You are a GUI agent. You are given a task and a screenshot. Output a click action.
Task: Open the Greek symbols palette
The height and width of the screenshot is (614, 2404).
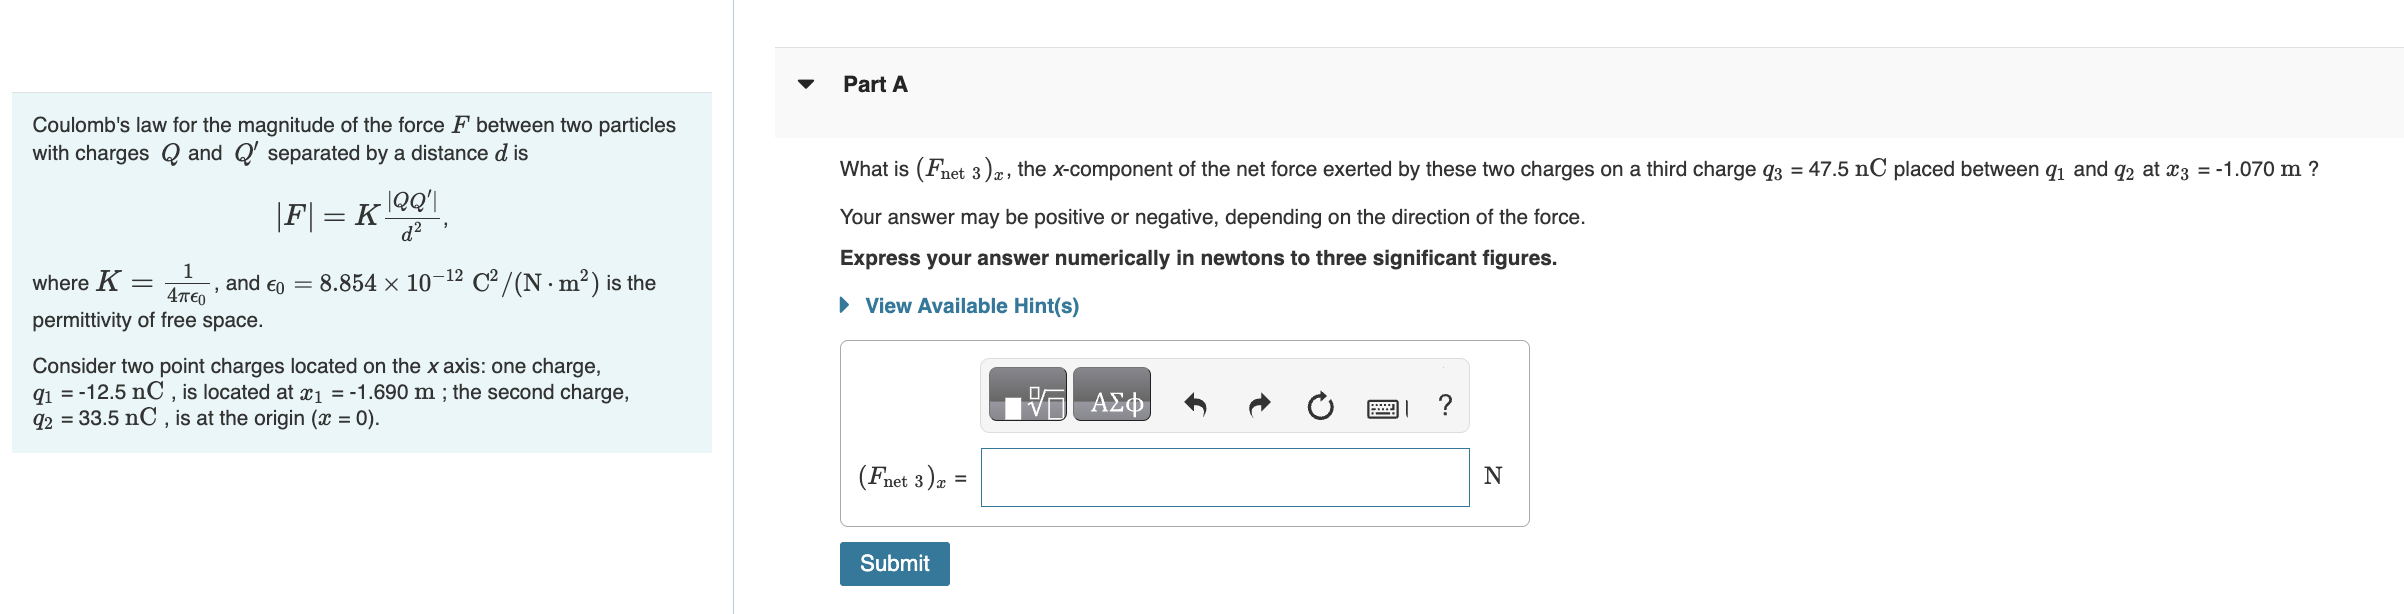click(x=1112, y=395)
